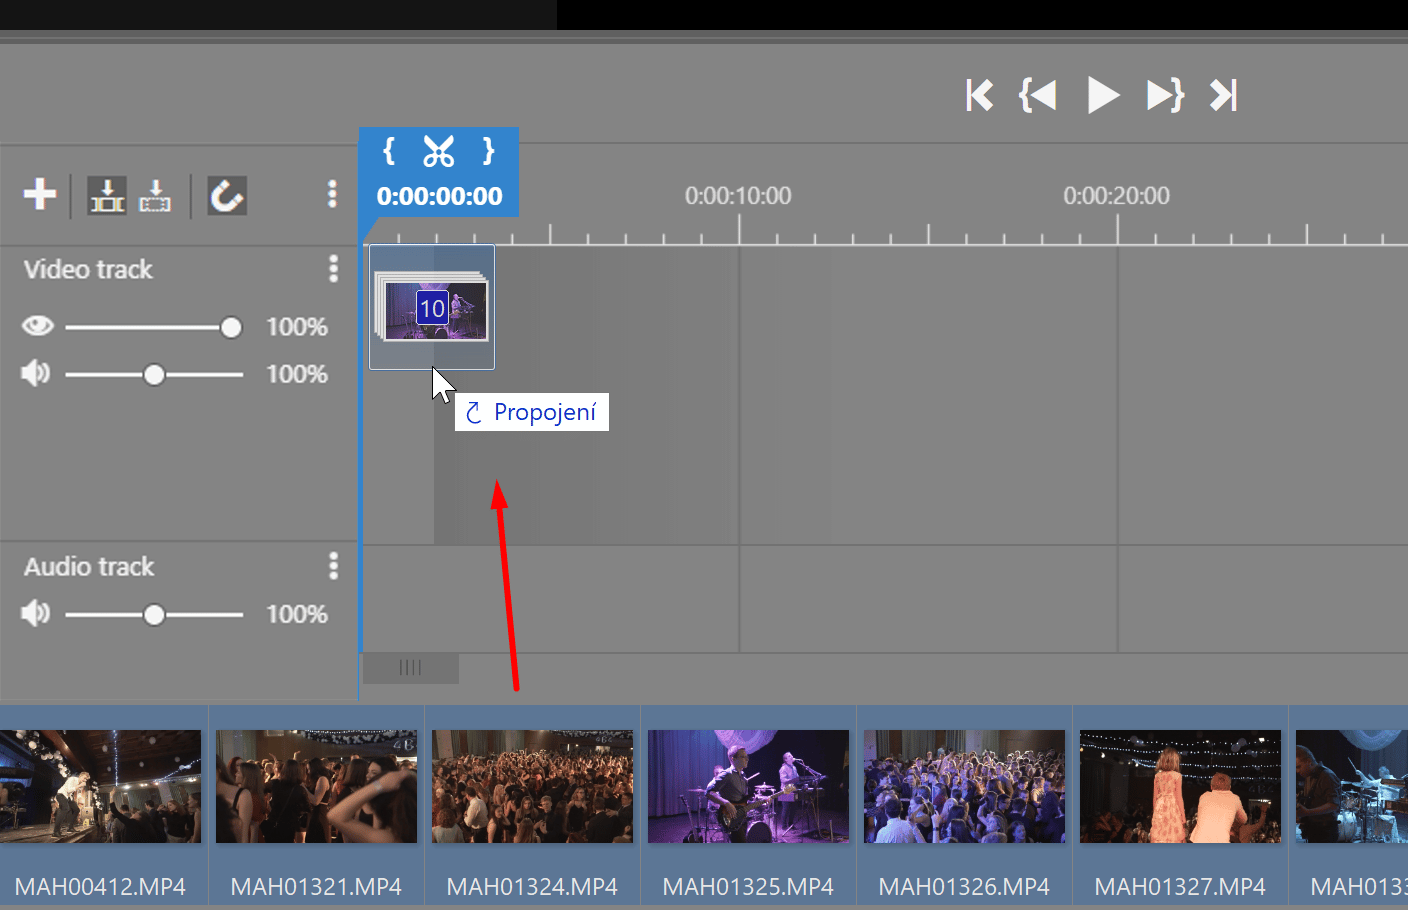Click Video track volume 100% value
Screen dimensions: 1408x910
coord(297,374)
